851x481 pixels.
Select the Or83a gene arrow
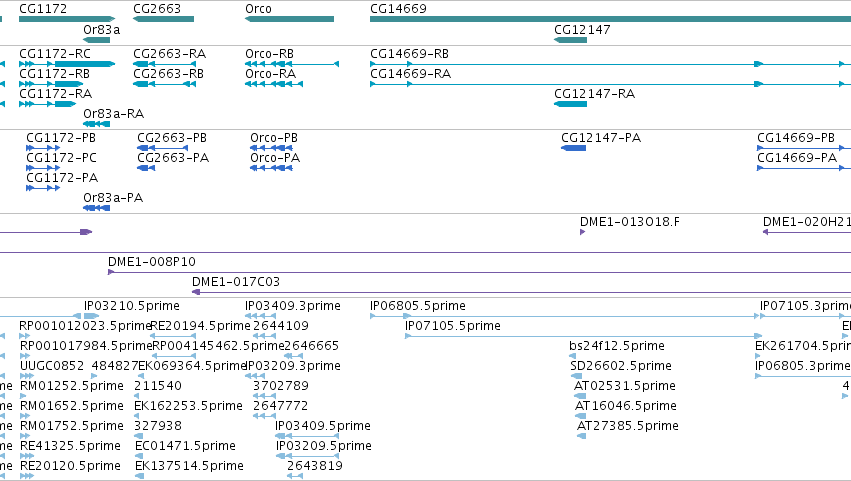97,40
